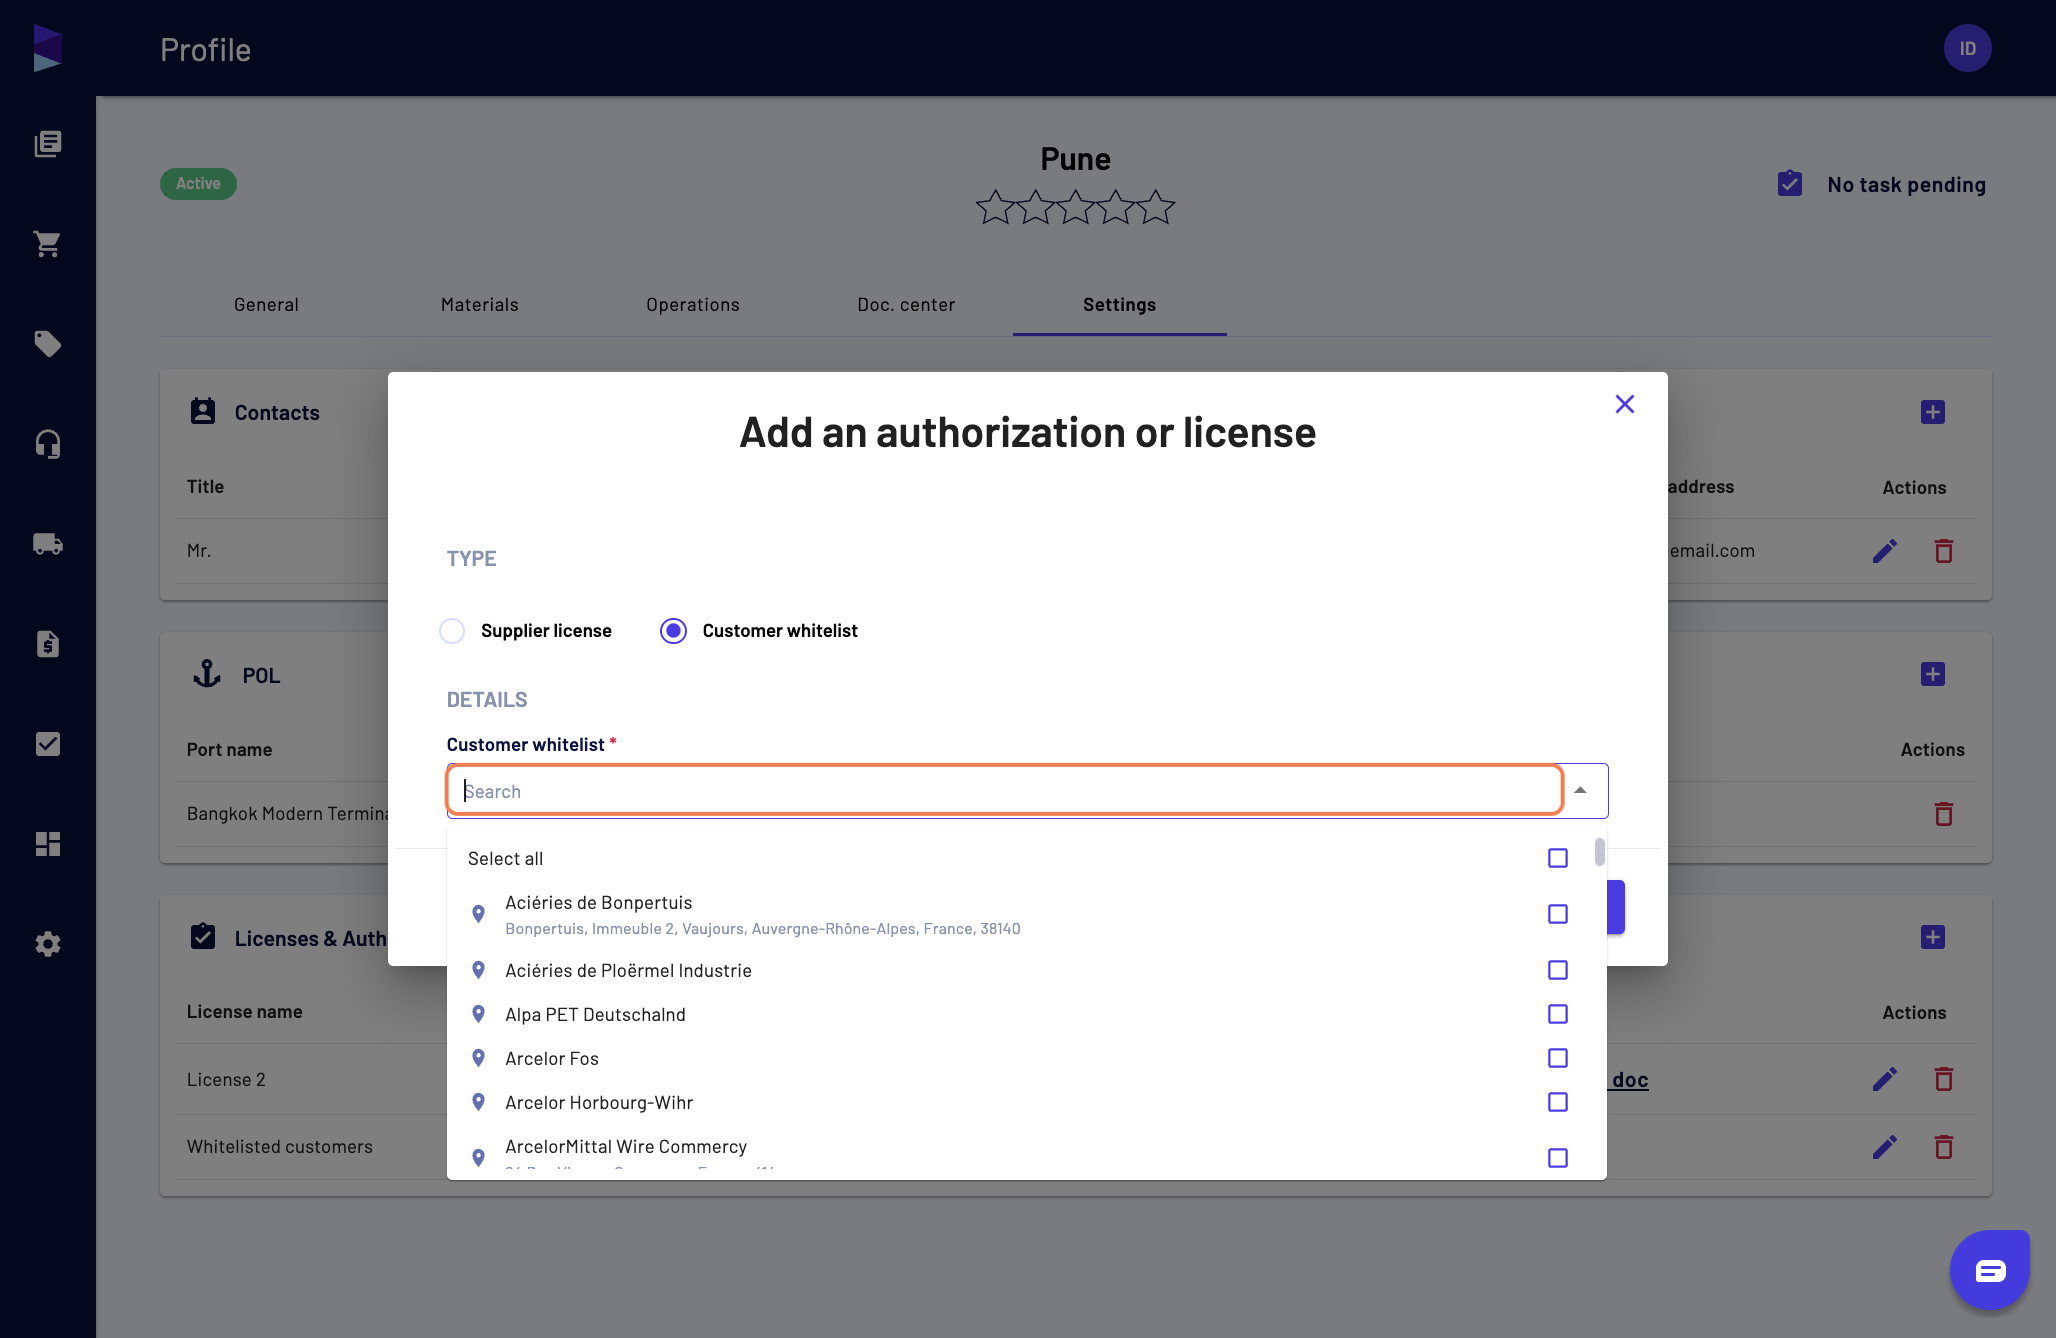Switch to the Doc. center tab

coord(906,305)
